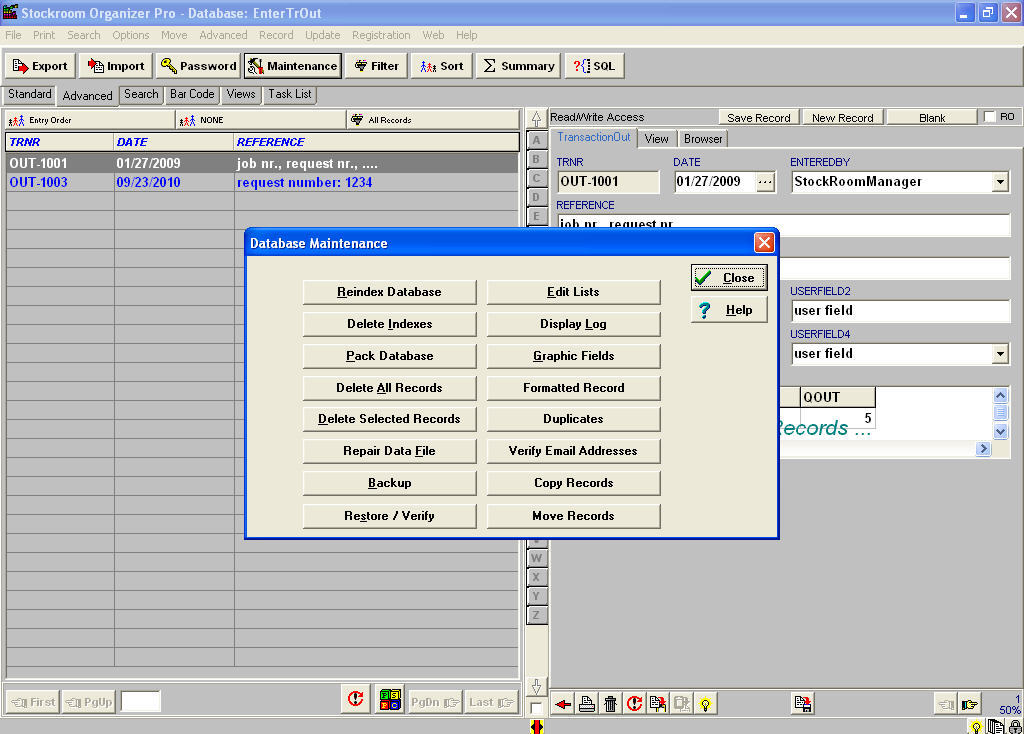Click the pointing hand next record icon

(x=969, y=704)
